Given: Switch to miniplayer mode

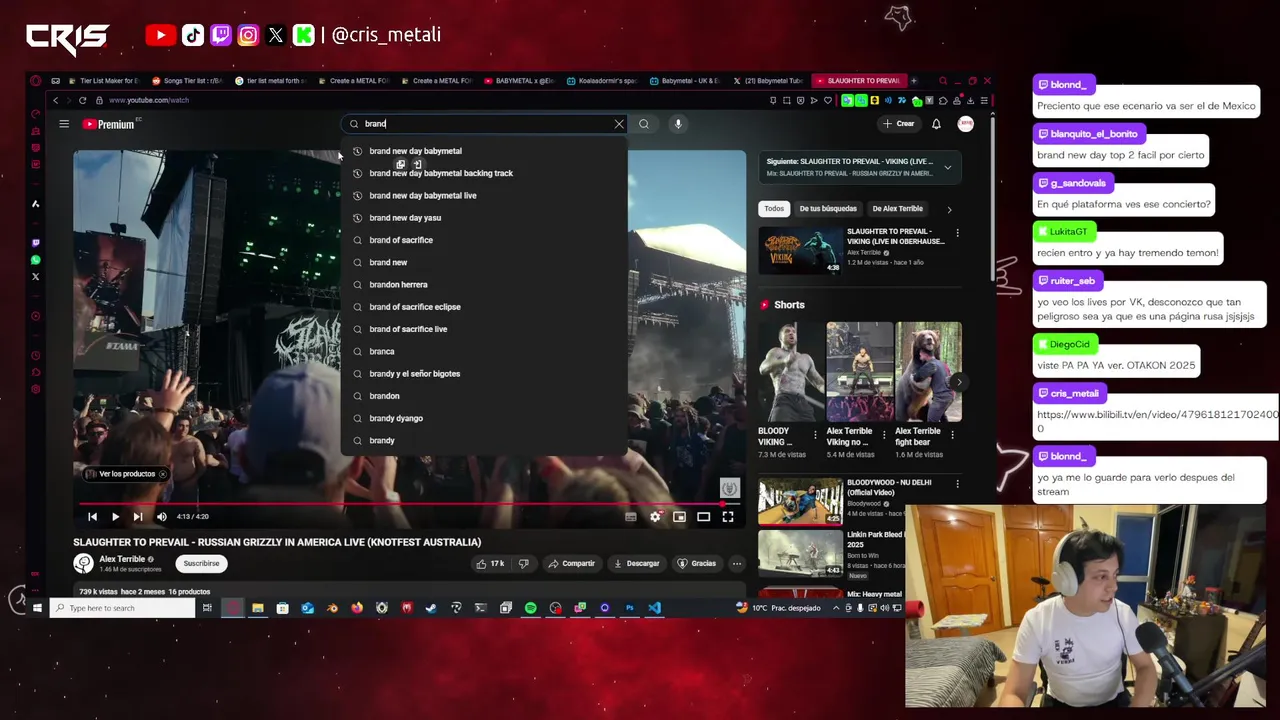Looking at the screenshot, I should (679, 517).
